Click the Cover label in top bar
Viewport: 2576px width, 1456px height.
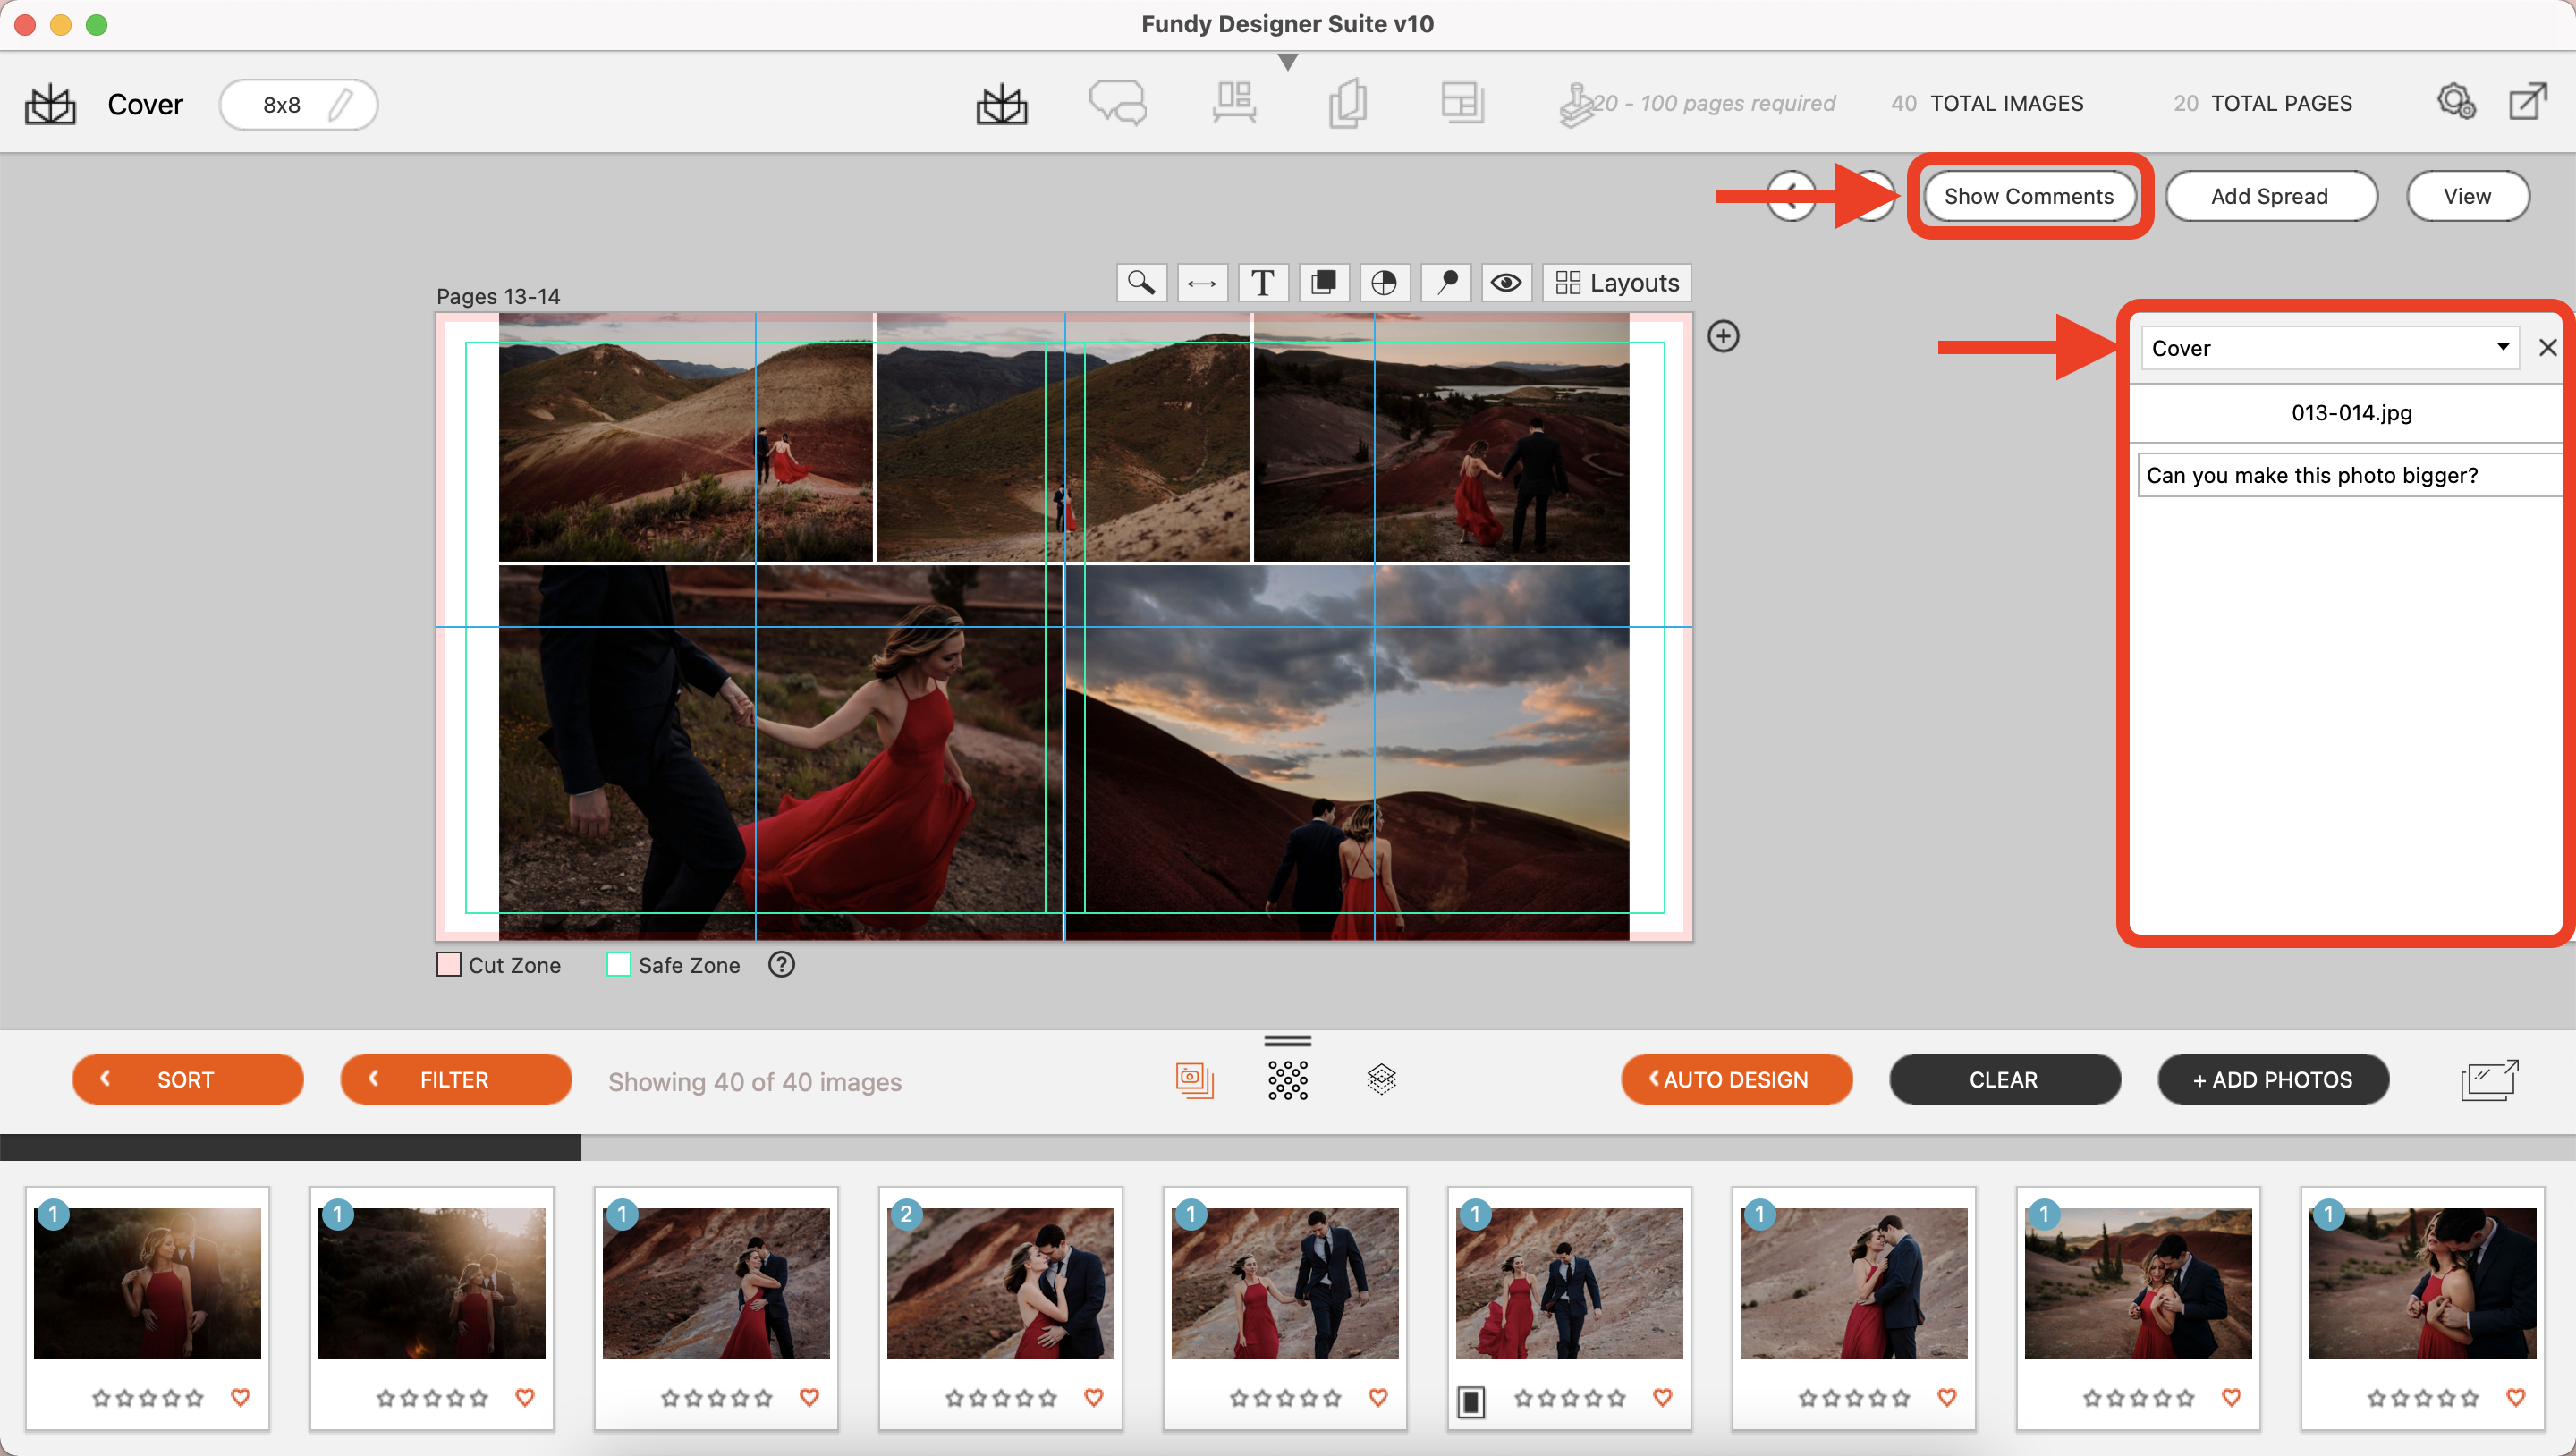(145, 104)
